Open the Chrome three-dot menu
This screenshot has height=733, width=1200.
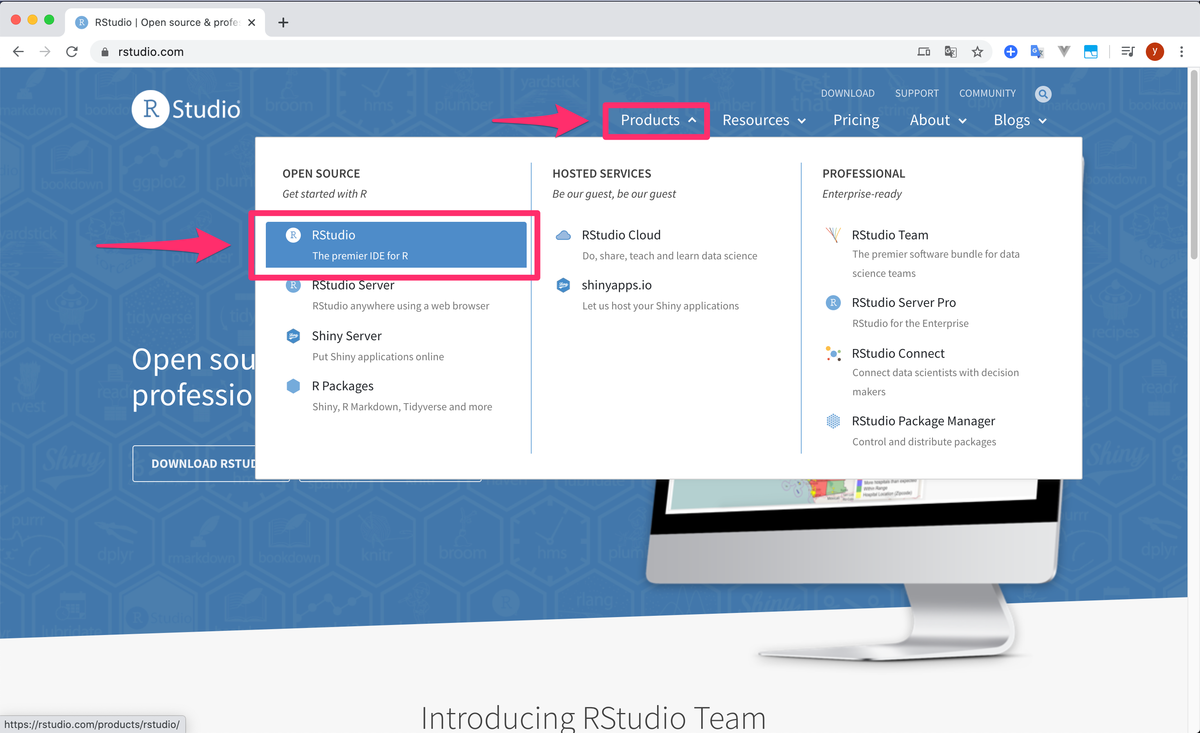(1182, 52)
